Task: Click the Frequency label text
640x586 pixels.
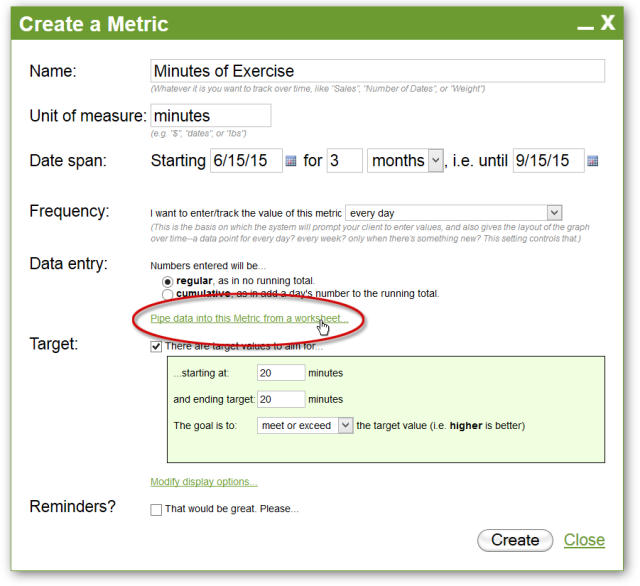Action: tap(69, 211)
